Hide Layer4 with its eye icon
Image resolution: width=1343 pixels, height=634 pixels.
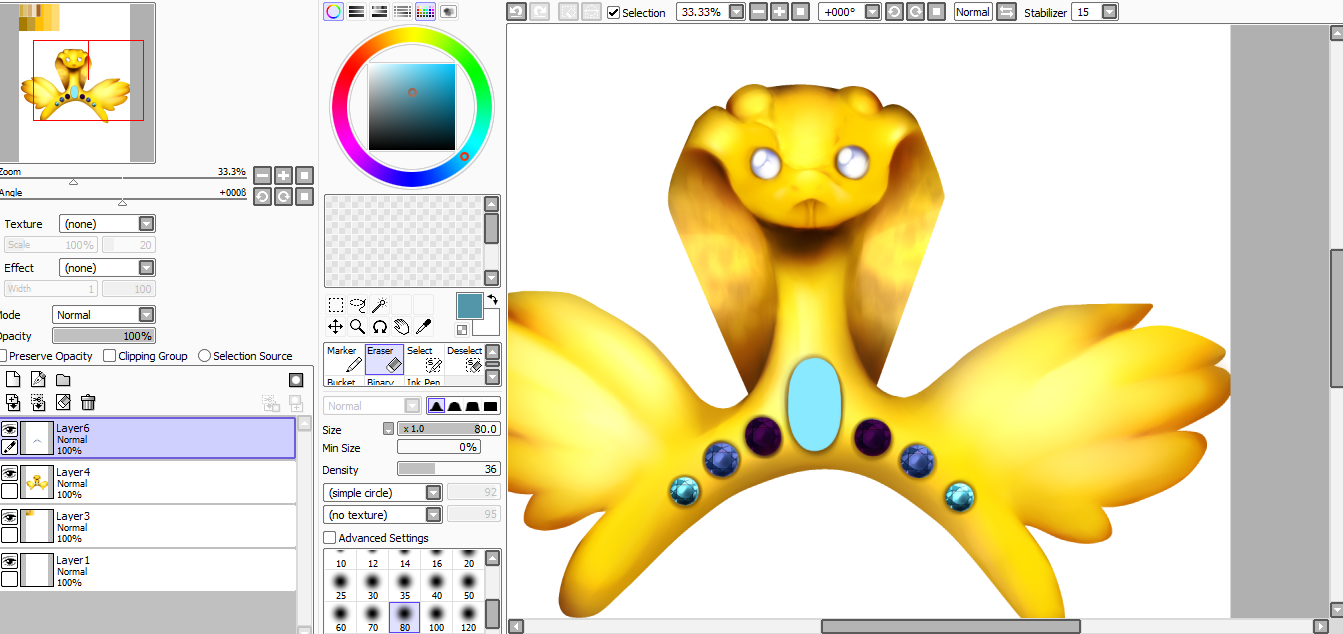tap(9, 473)
